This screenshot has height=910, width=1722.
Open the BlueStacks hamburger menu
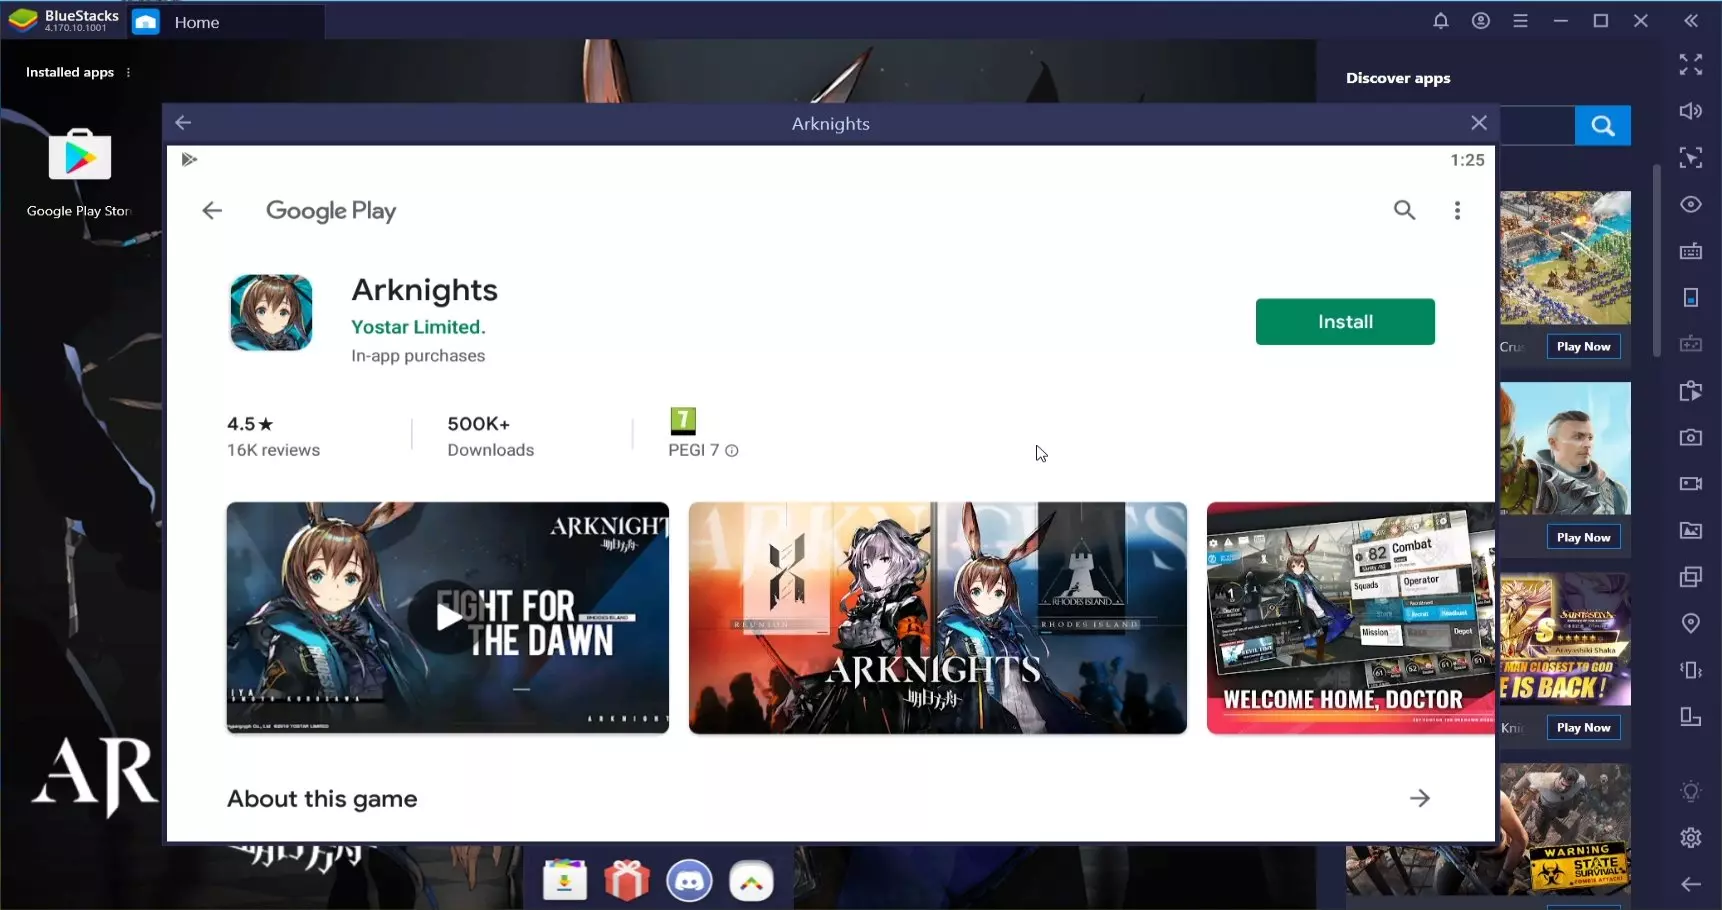[1520, 21]
